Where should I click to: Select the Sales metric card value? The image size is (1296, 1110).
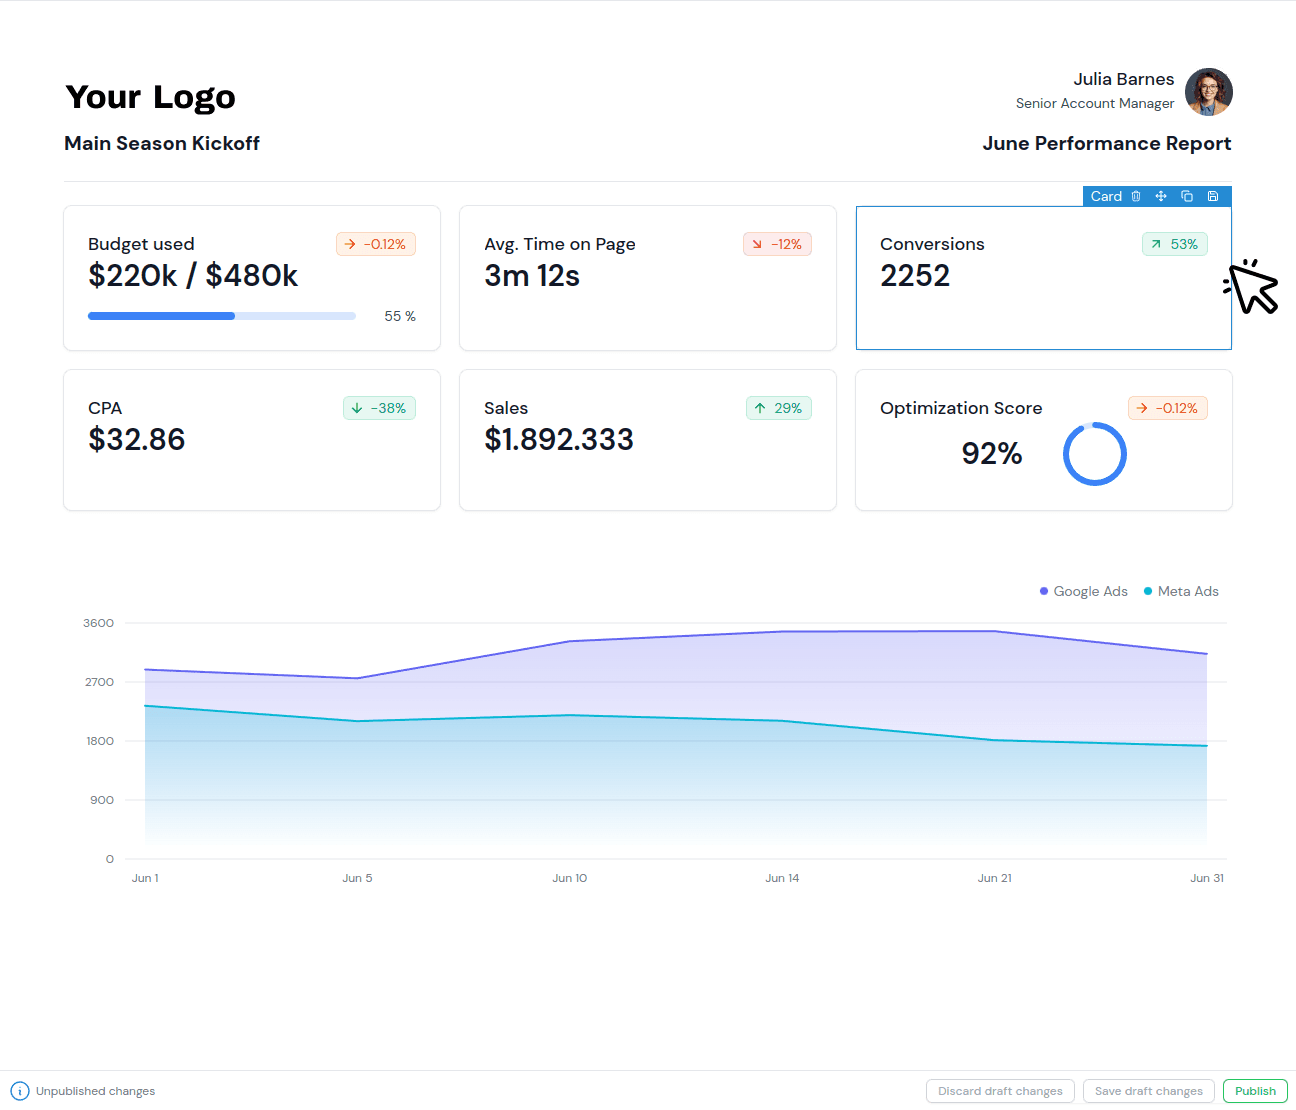coord(559,439)
